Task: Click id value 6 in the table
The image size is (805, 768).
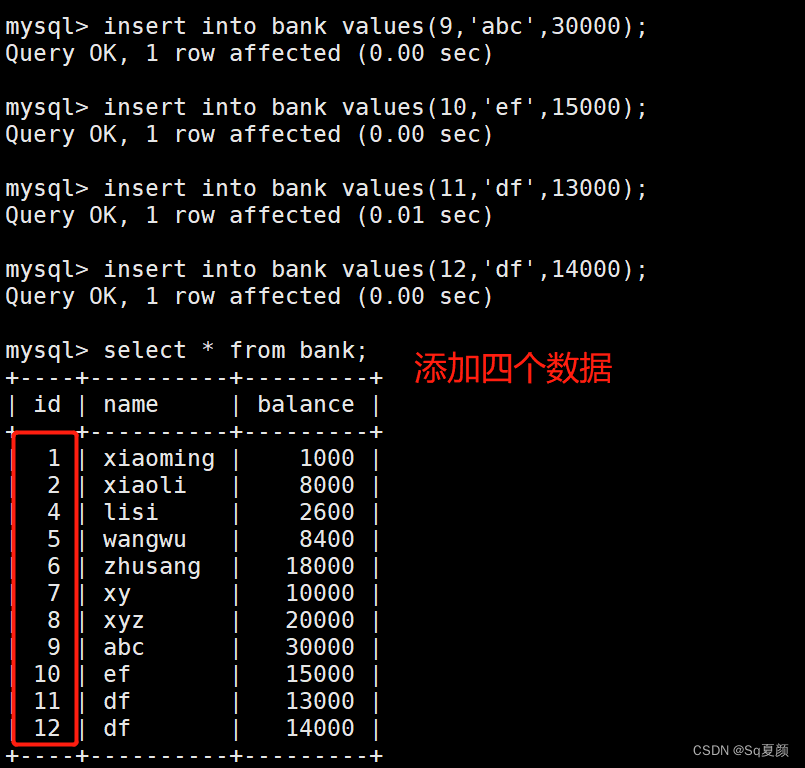Action: click(x=54, y=566)
